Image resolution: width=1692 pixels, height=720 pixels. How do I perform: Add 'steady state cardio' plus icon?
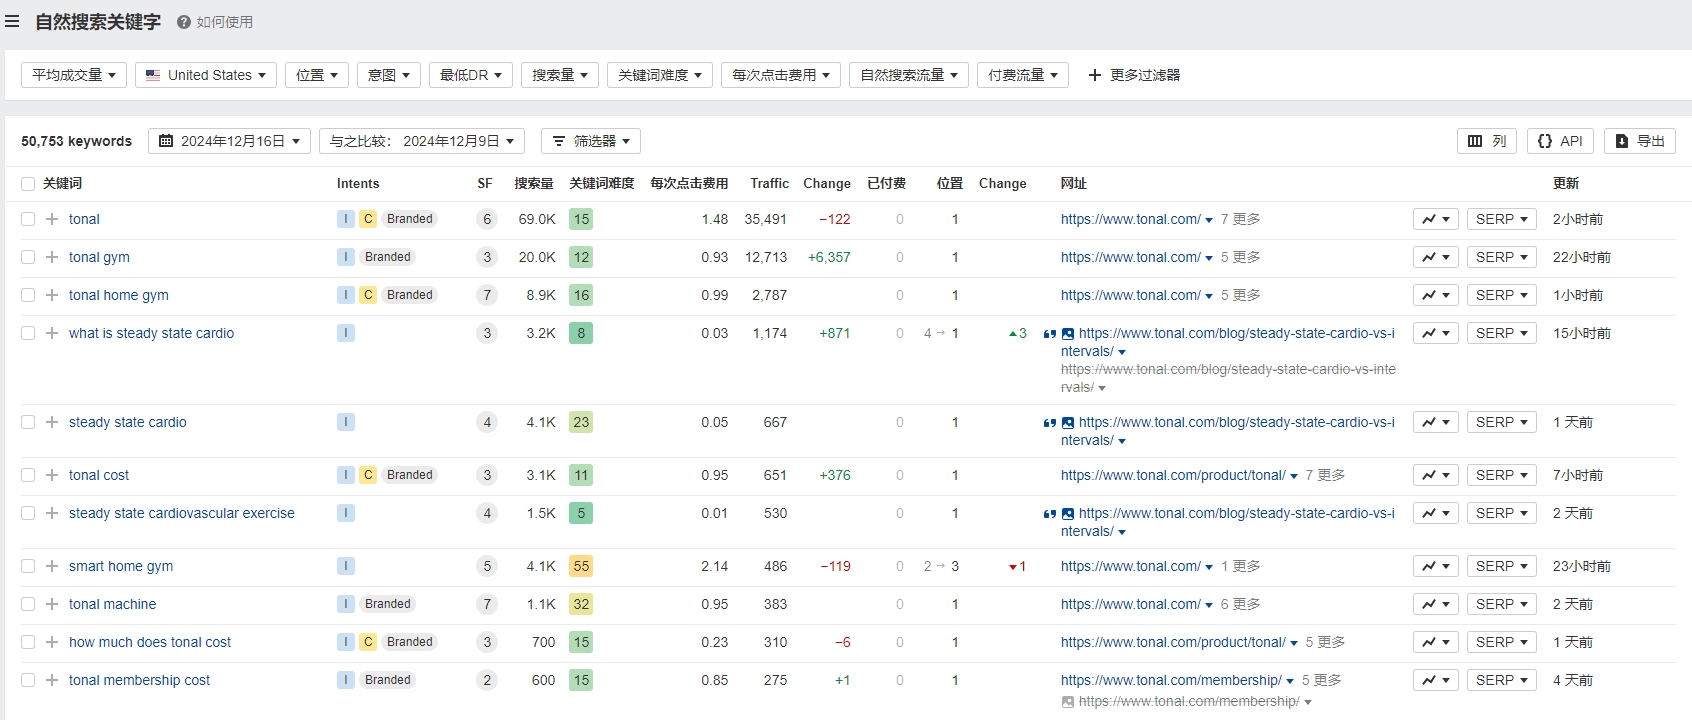coord(52,422)
